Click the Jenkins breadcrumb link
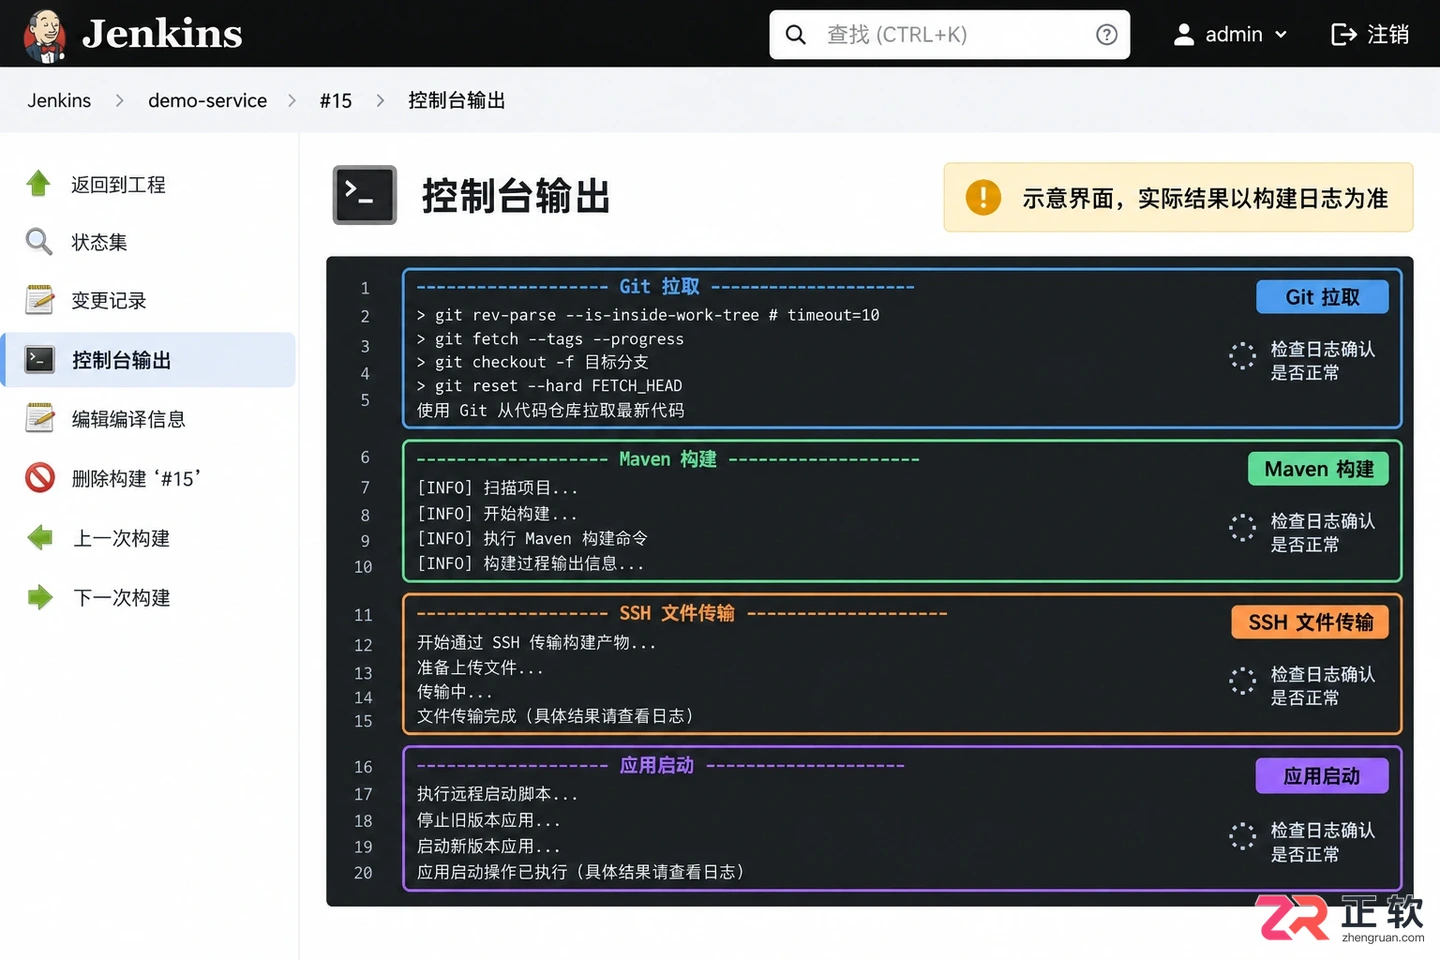Screen dimensions: 1440x960 tap(59, 101)
